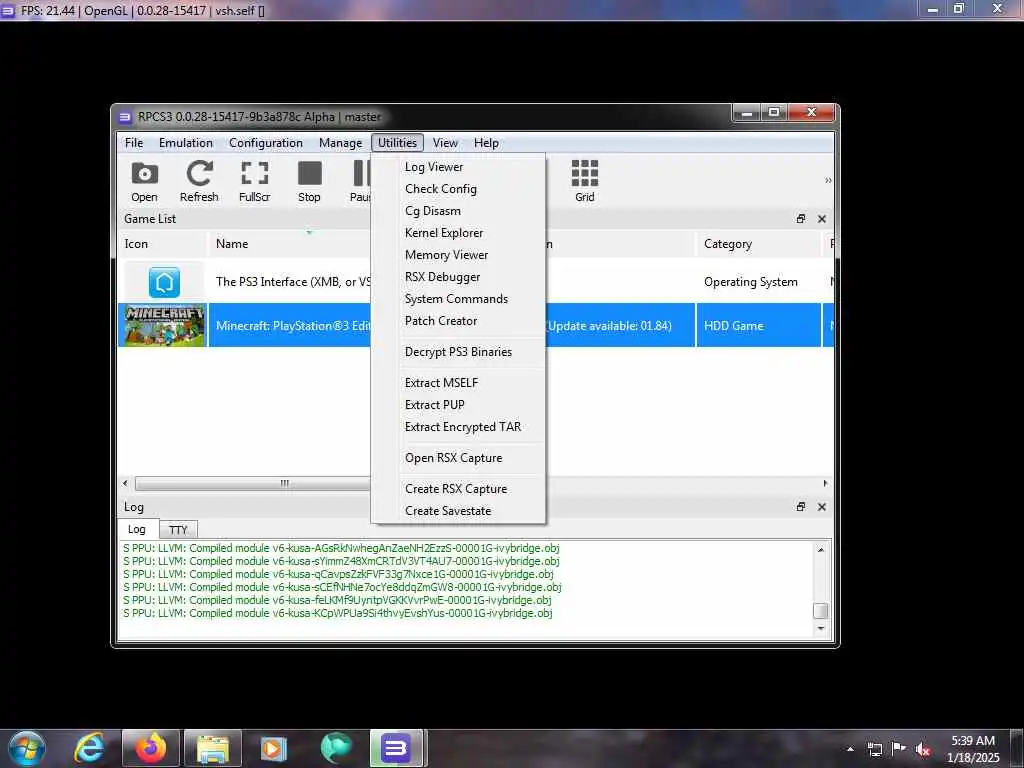
Task: Float the Log panel
Action: pyautogui.click(x=801, y=507)
